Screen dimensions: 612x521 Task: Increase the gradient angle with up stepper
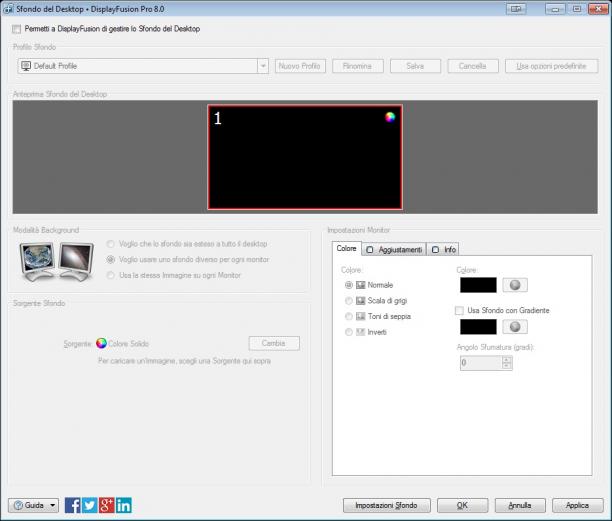click(x=507, y=359)
